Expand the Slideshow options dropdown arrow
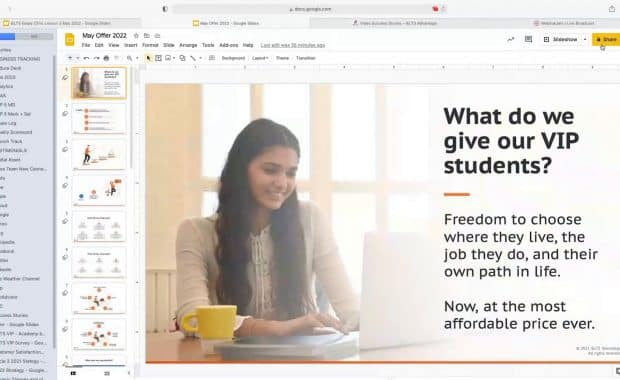The image size is (620, 380). pos(585,40)
